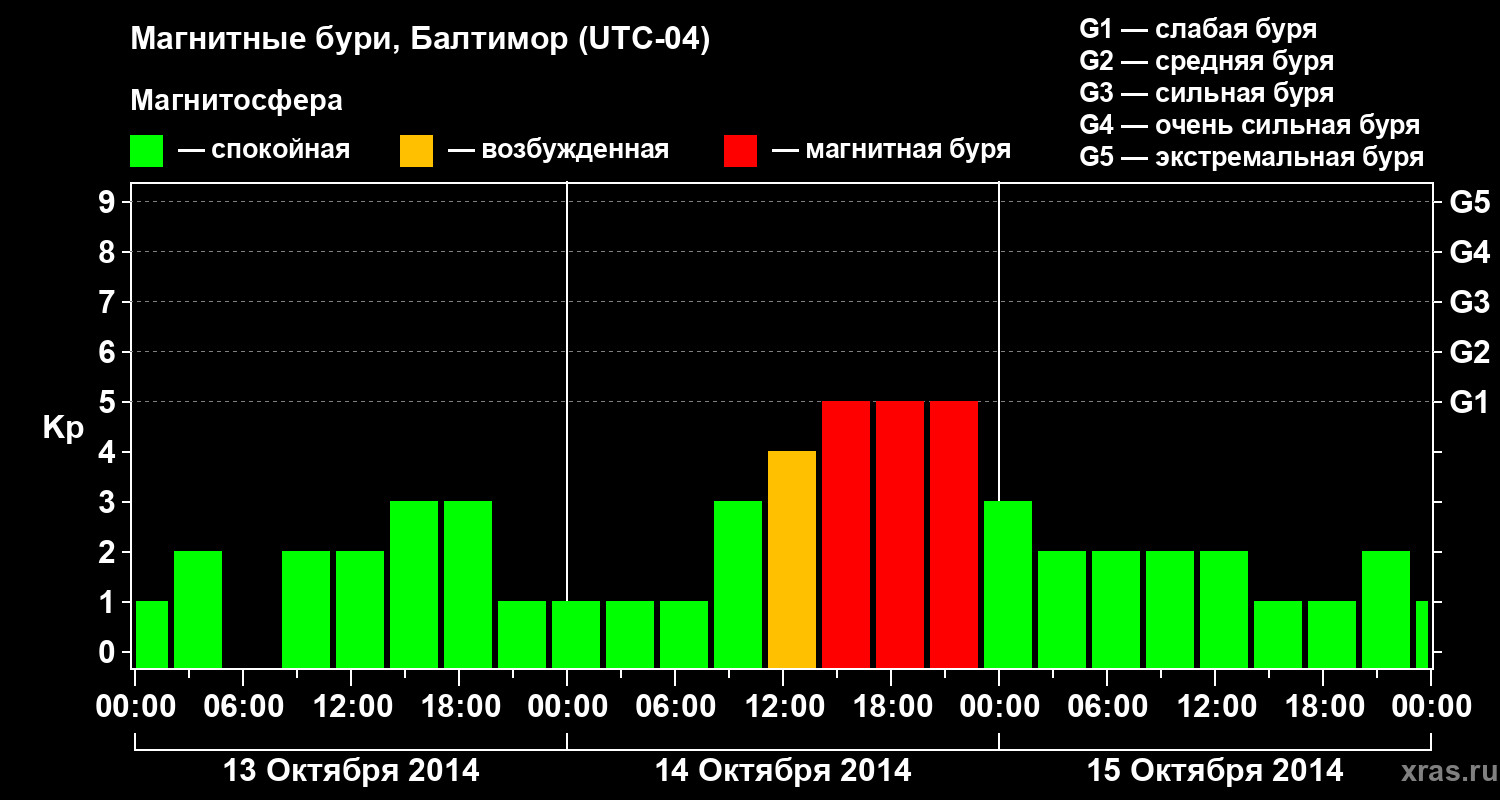Click the '15 Октября 2014' date label

pos(1215,770)
